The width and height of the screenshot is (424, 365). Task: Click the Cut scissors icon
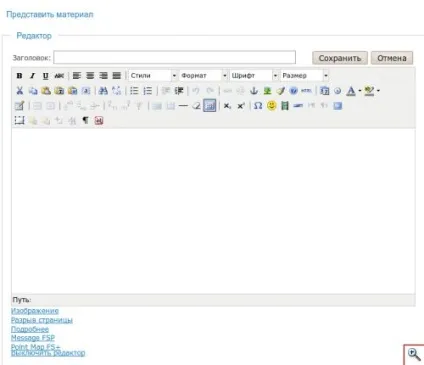(x=20, y=91)
